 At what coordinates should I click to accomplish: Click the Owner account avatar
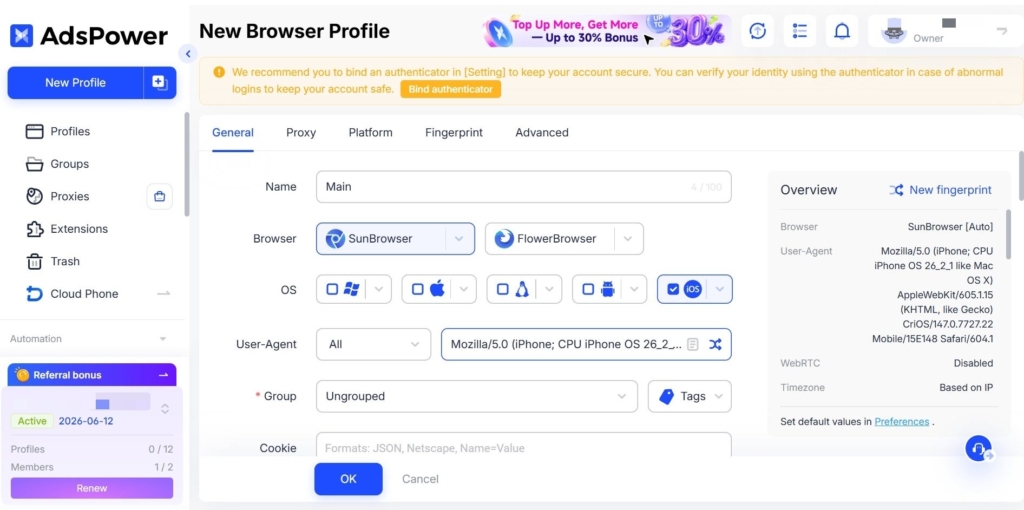coord(894,31)
